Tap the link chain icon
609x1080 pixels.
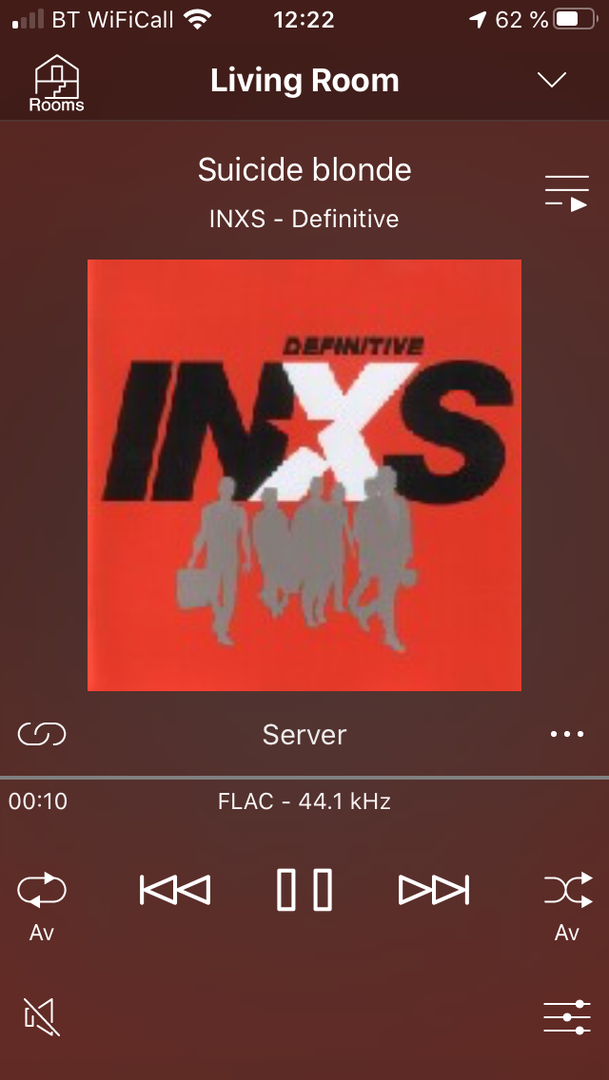click(42, 734)
